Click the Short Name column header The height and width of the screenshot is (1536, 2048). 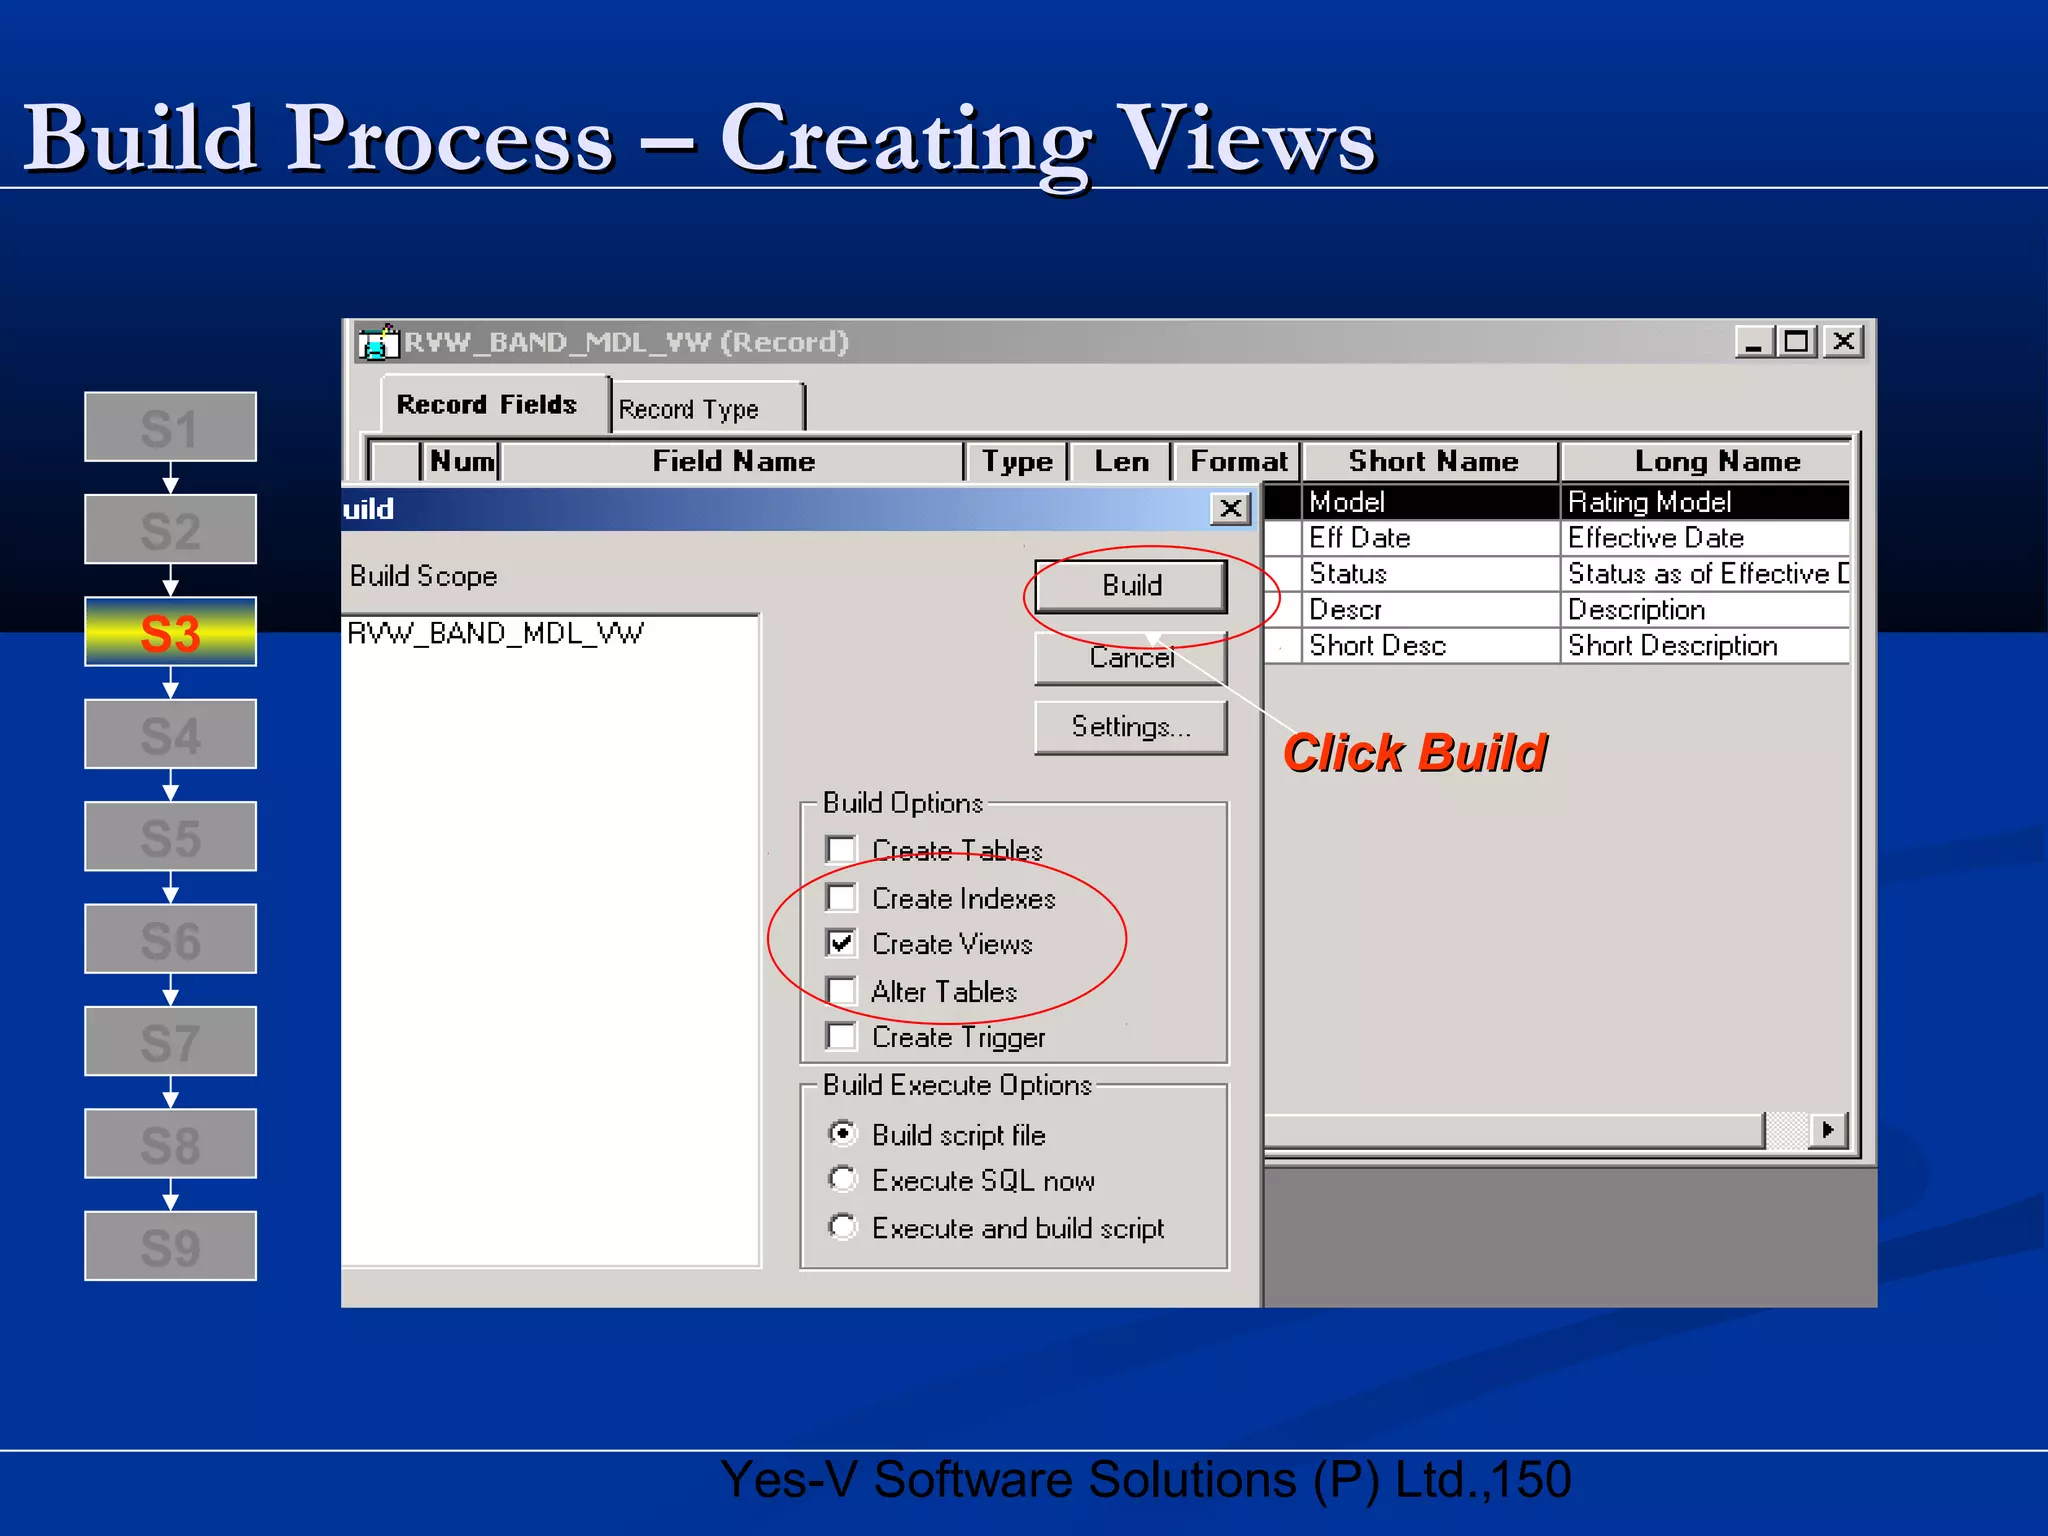pos(1432,461)
